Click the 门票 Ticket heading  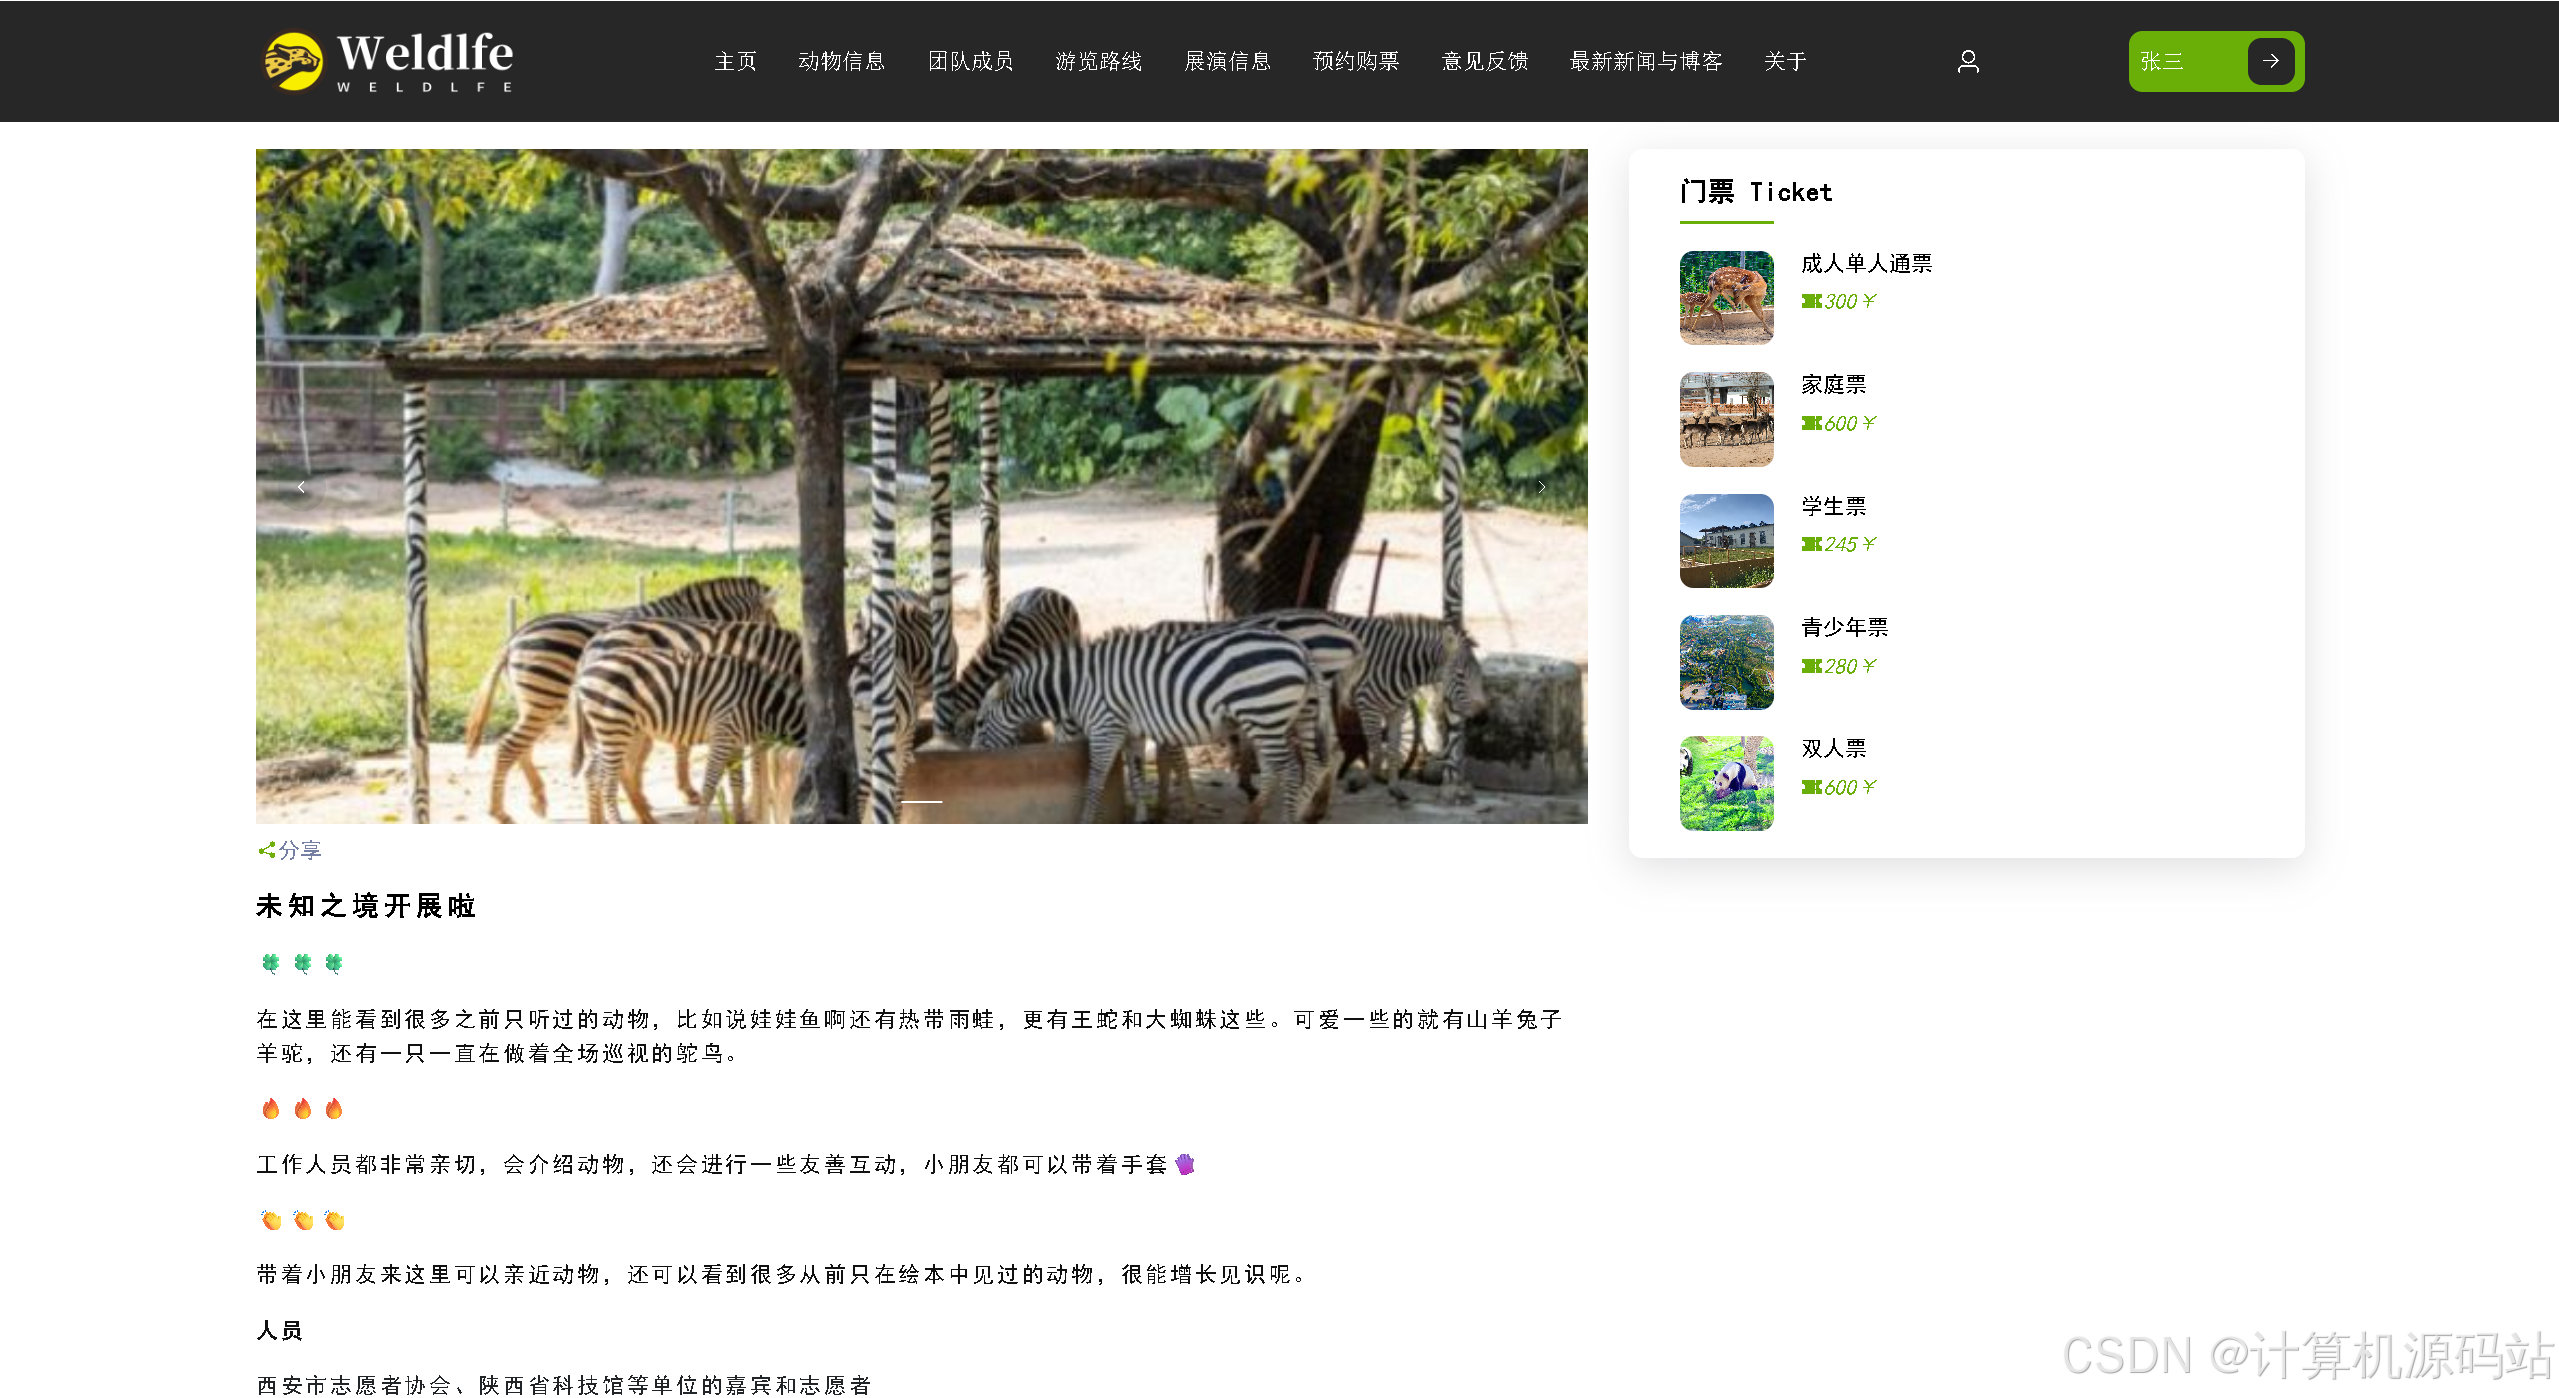click(1756, 193)
